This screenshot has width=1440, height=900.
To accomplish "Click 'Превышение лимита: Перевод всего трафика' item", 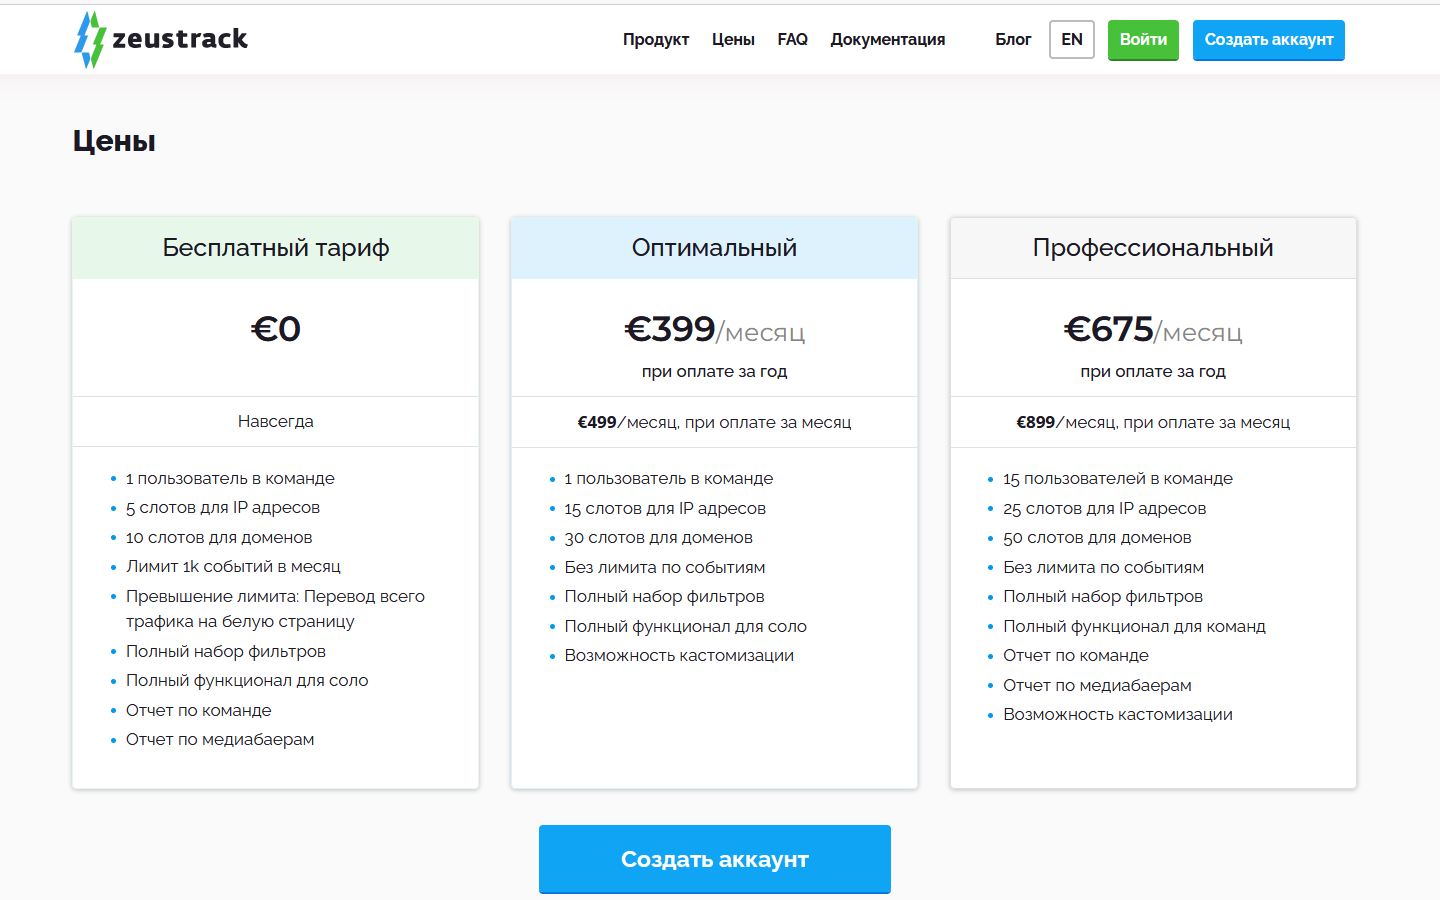I will 275,609.
